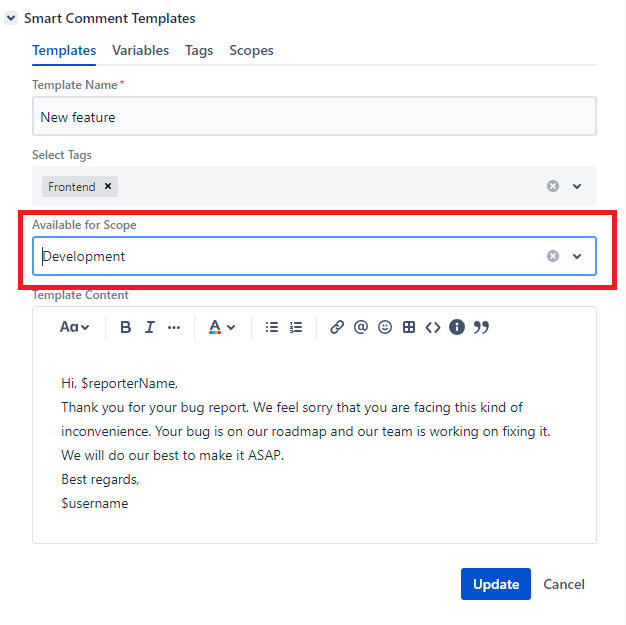Insert a bullet list
The height and width of the screenshot is (625, 626).
tap(272, 327)
